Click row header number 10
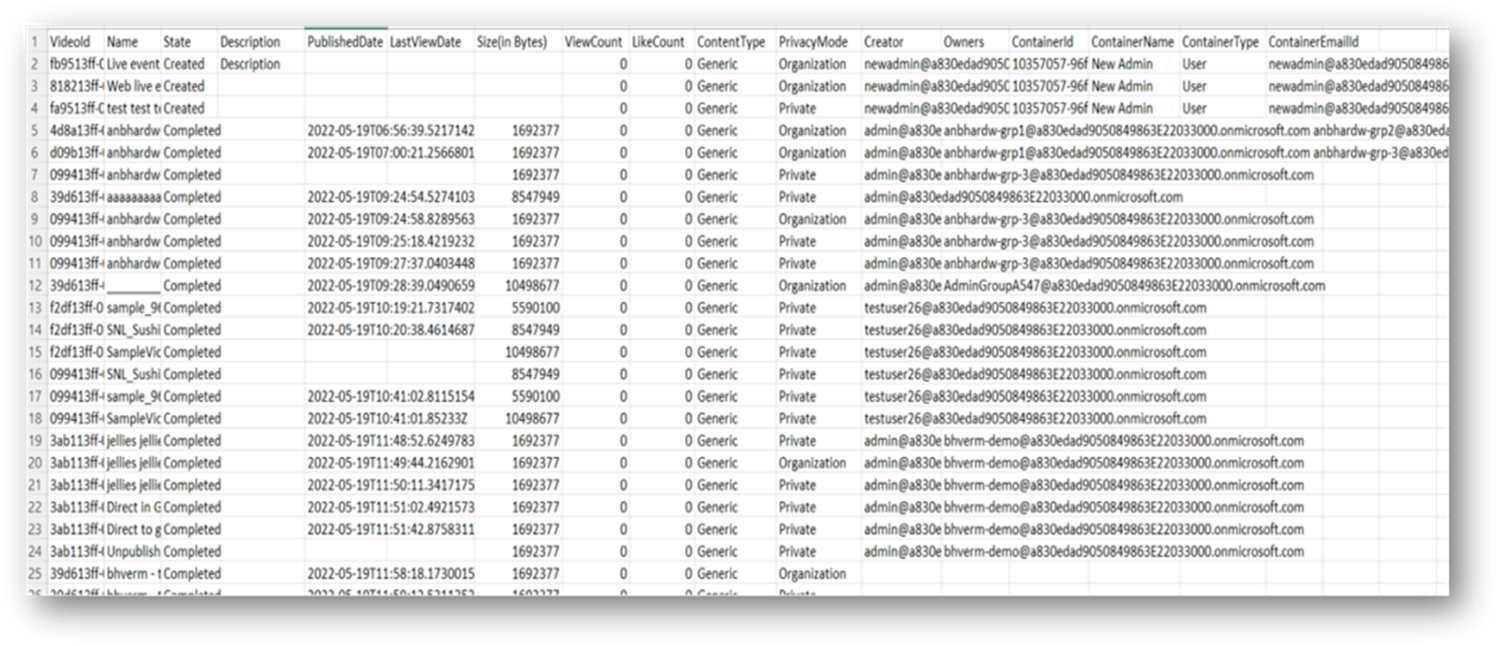 coord(35,241)
